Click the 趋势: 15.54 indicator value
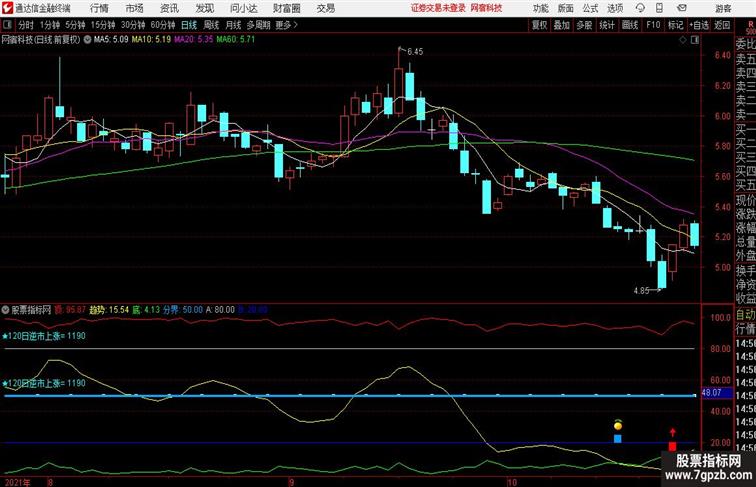This screenshot has width=756, height=487. coord(109,310)
